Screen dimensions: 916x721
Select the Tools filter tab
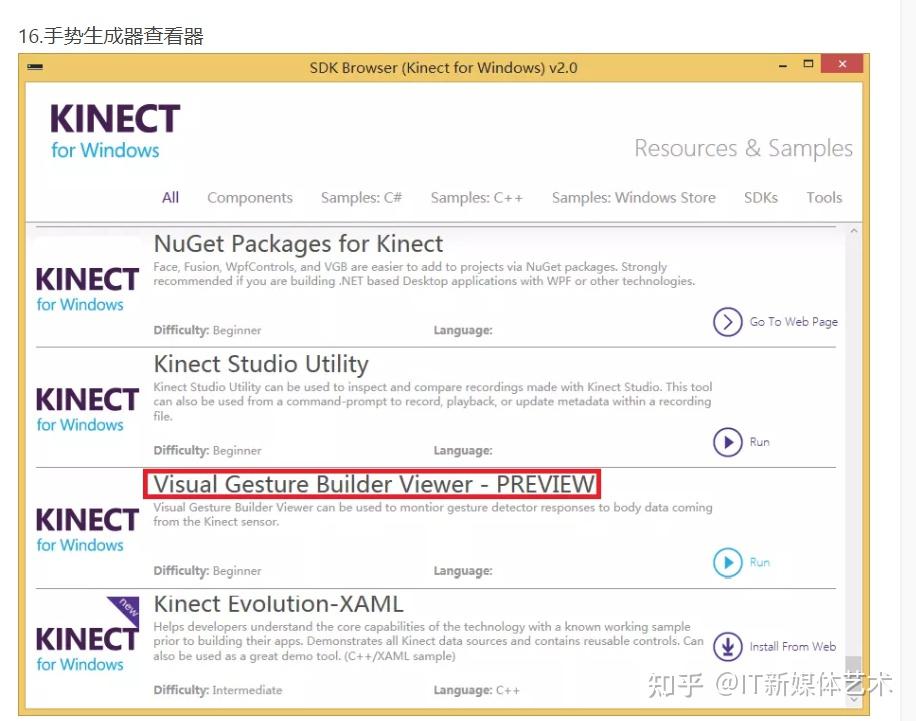[823, 197]
